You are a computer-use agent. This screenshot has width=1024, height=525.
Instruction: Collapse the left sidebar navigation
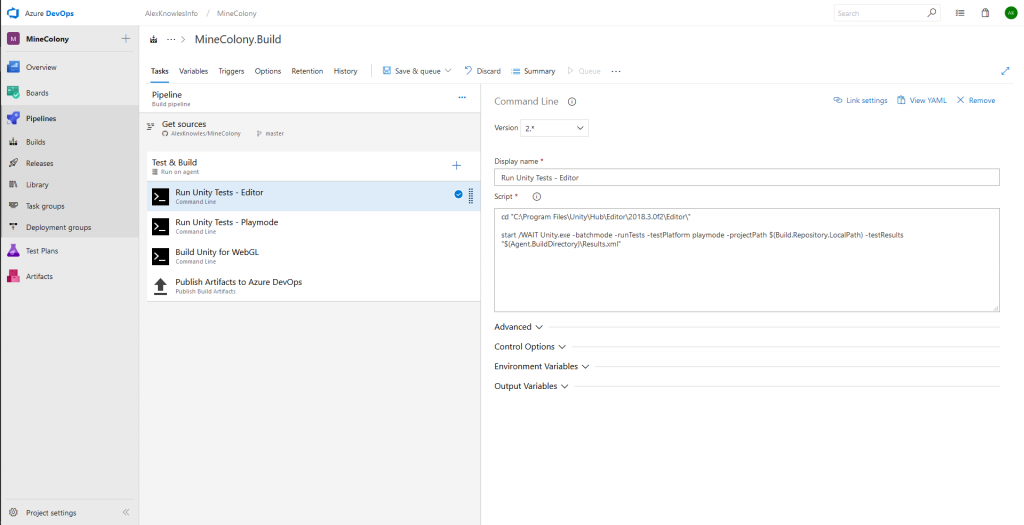[x=126, y=512]
